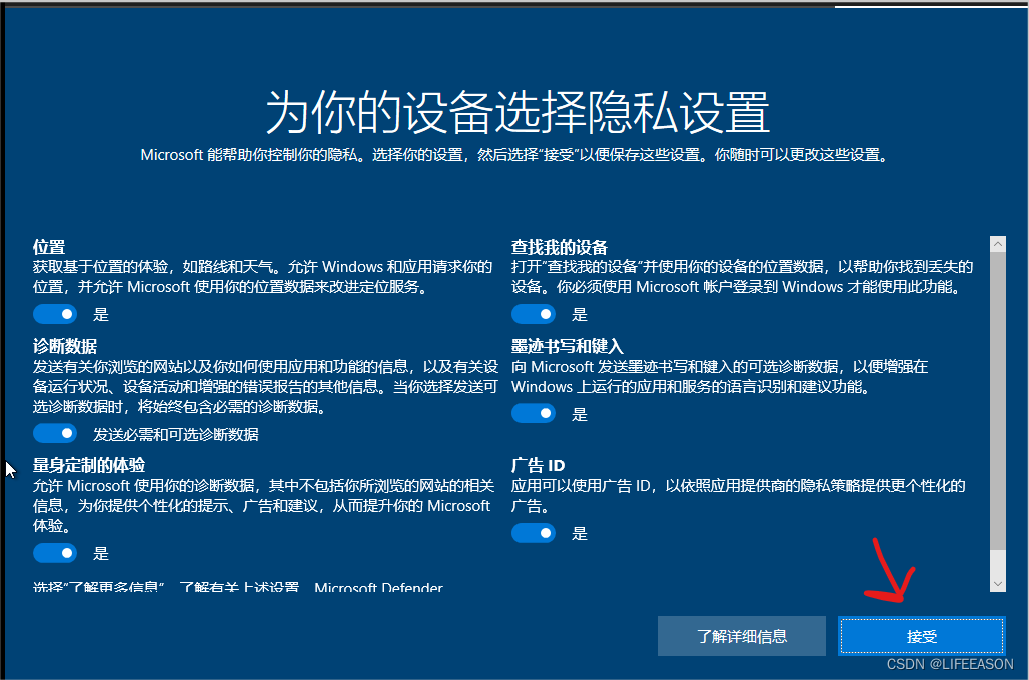The image size is (1029, 680).
Task: Click the scrollbar down arrow
Action: click(998, 584)
